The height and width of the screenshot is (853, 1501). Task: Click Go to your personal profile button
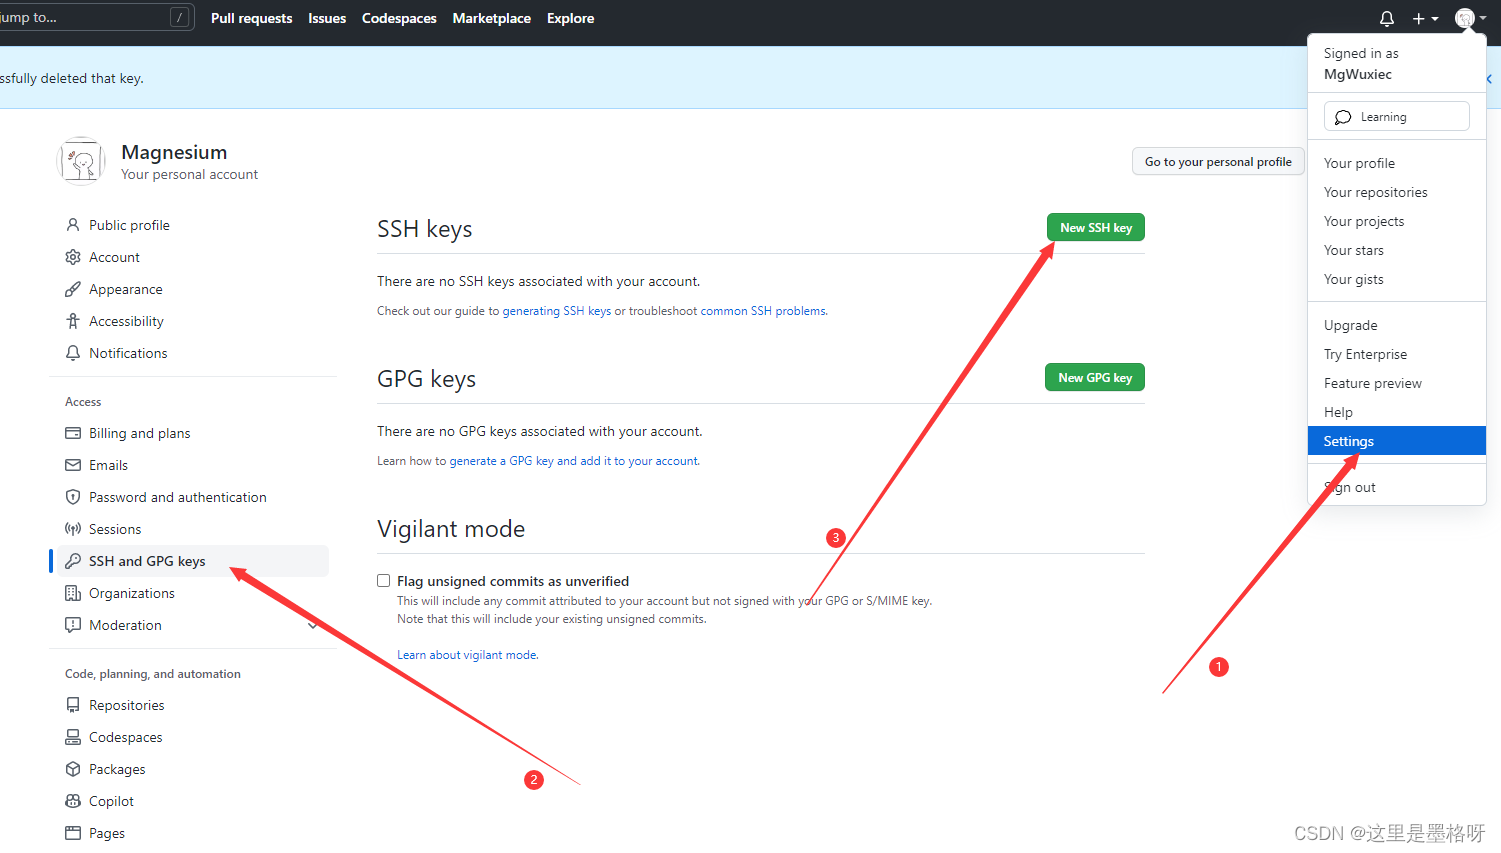(x=1218, y=161)
